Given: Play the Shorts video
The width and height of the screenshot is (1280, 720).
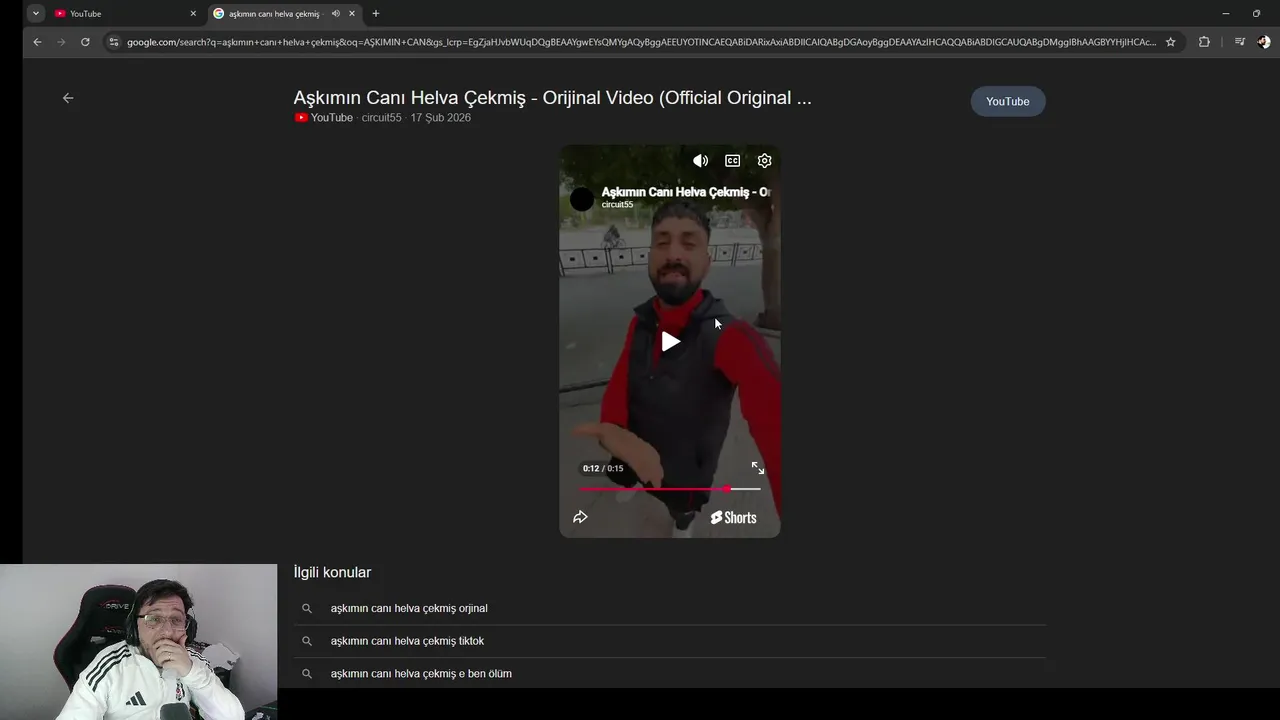Looking at the screenshot, I should point(670,341).
